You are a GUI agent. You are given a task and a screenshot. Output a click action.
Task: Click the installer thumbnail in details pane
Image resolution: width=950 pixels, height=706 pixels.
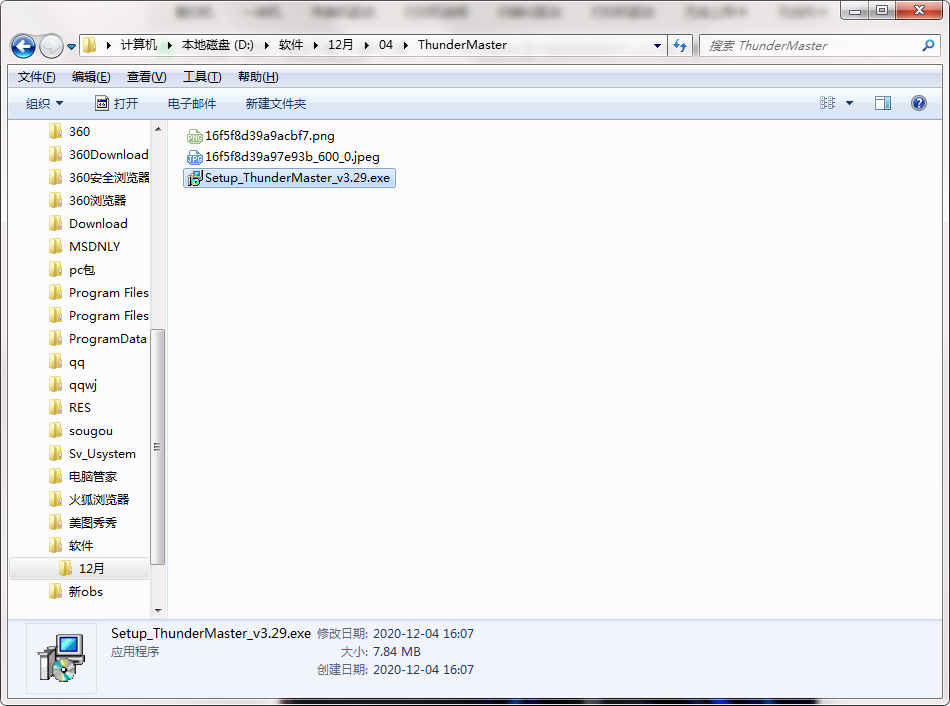tap(61, 658)
